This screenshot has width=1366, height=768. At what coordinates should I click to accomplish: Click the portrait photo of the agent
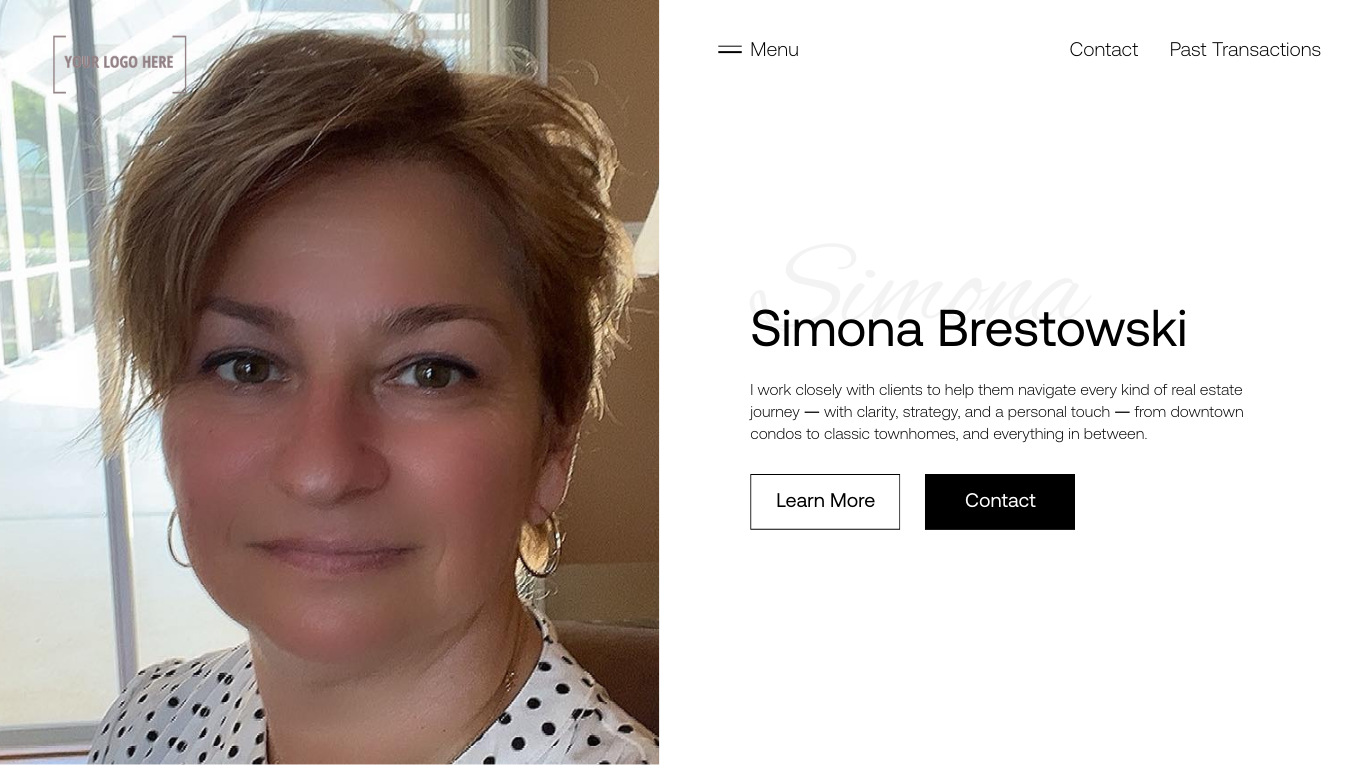(329, 383)
